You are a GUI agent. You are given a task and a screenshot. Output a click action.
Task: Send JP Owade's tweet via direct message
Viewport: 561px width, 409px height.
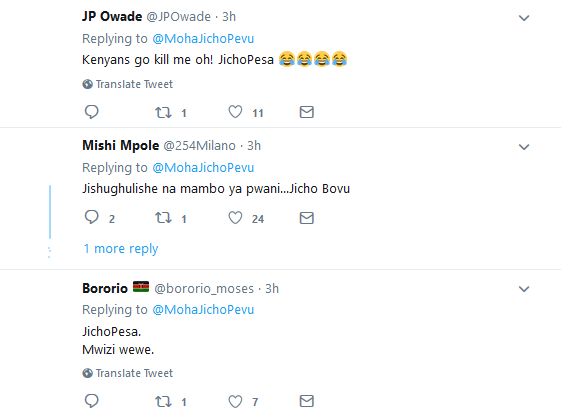click(x=307, y=112)
